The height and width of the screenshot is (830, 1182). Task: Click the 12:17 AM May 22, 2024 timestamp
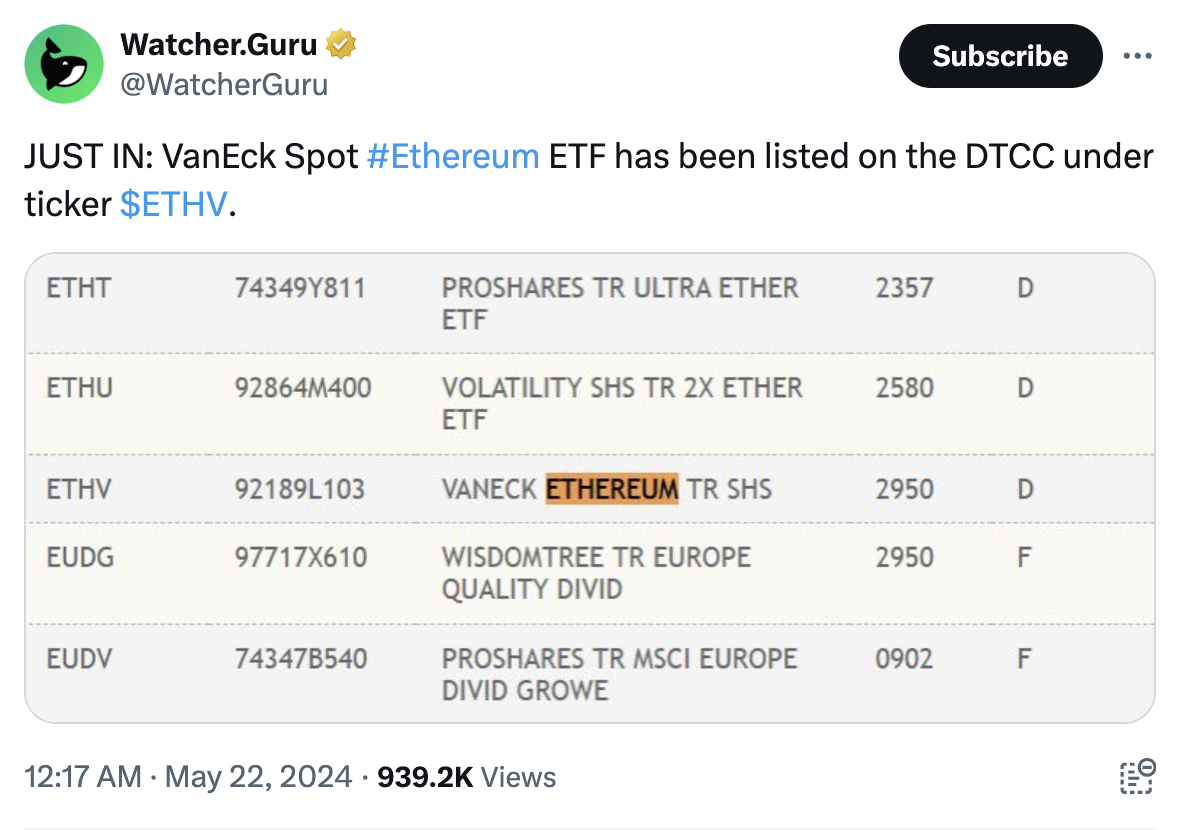[x=188, y=776]
